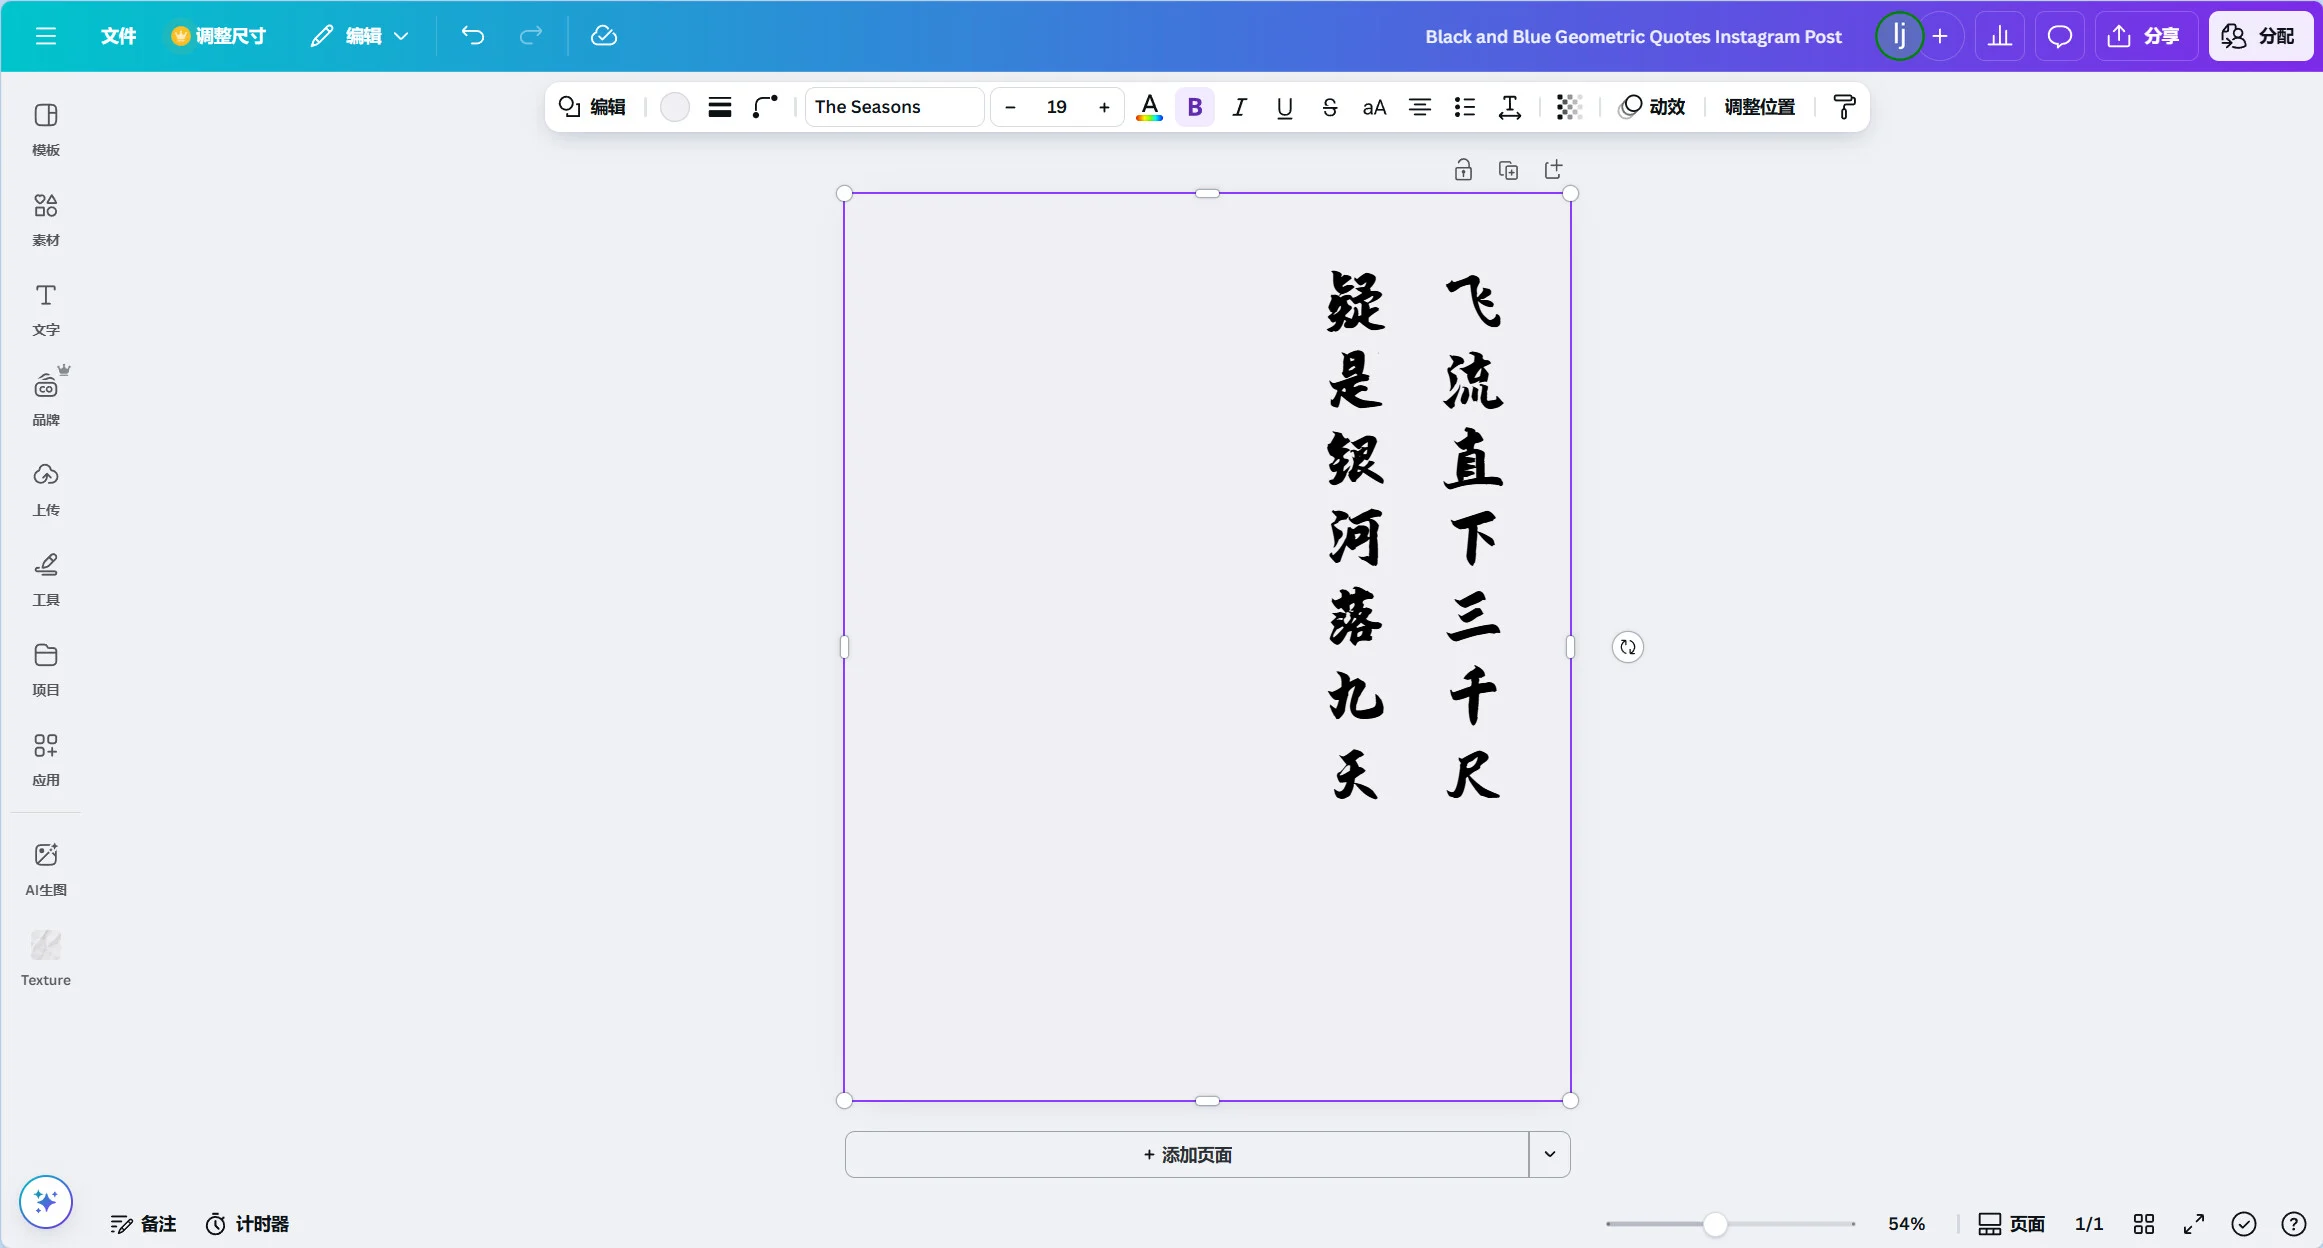The width and height of the screenshot is (2323, 1248).
Task: Open the Canva AI assistant sparkle button
Action: point(46,1201)
